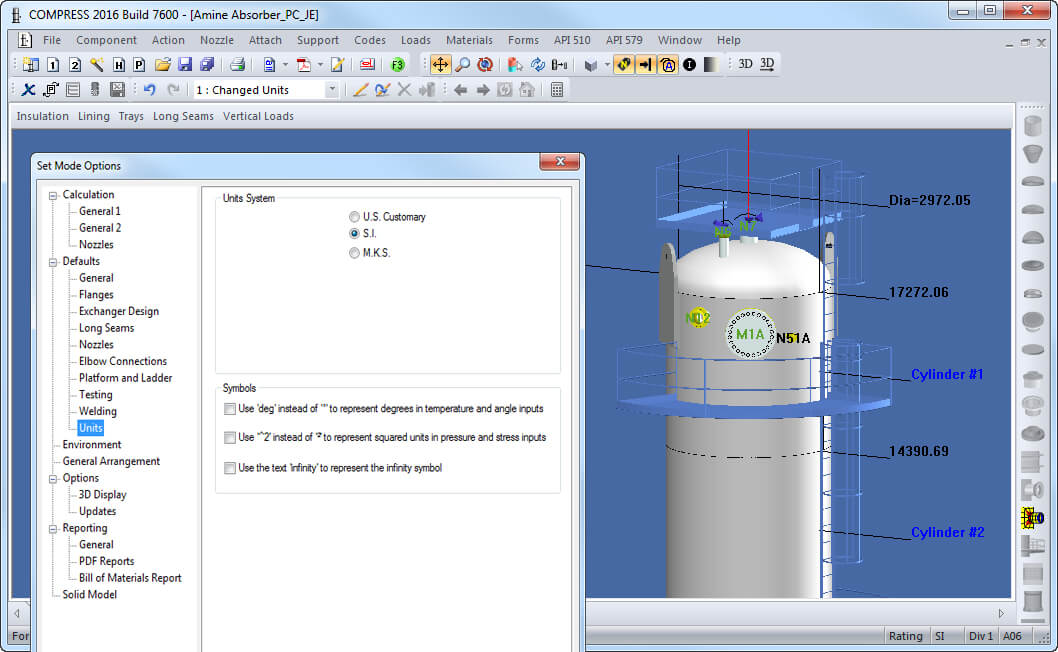
Task: Select Platform and Ladder in tree
Action: [126, 378]
